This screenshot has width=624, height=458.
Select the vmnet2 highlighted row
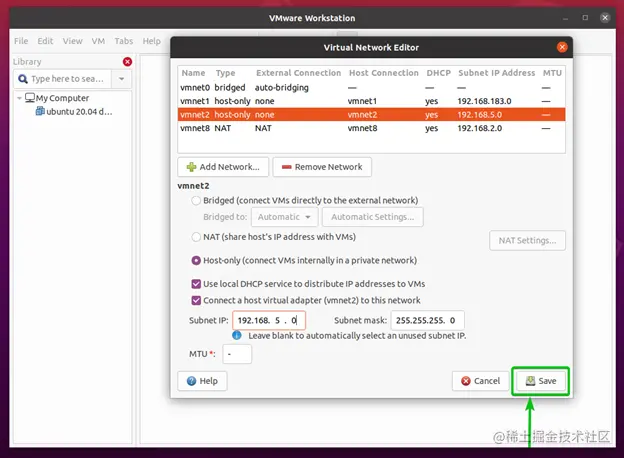click(x=371, y=115)
